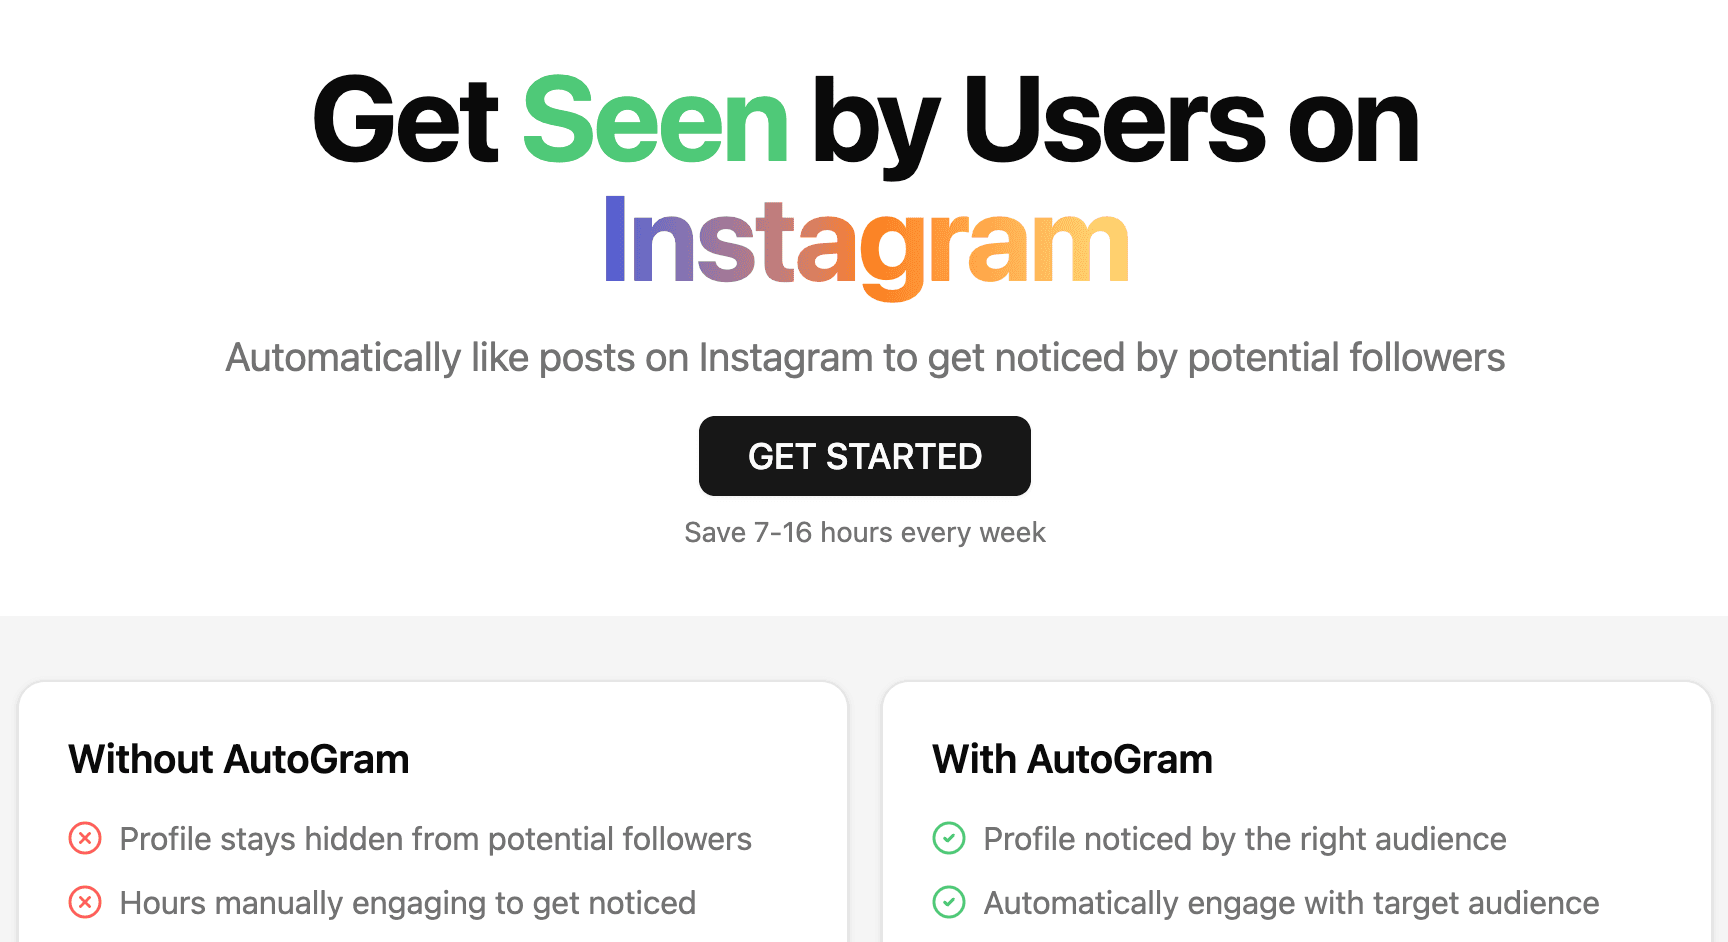
Task: Click 'Save 7-16 hours every week' link
Action: tap(864, 532)
